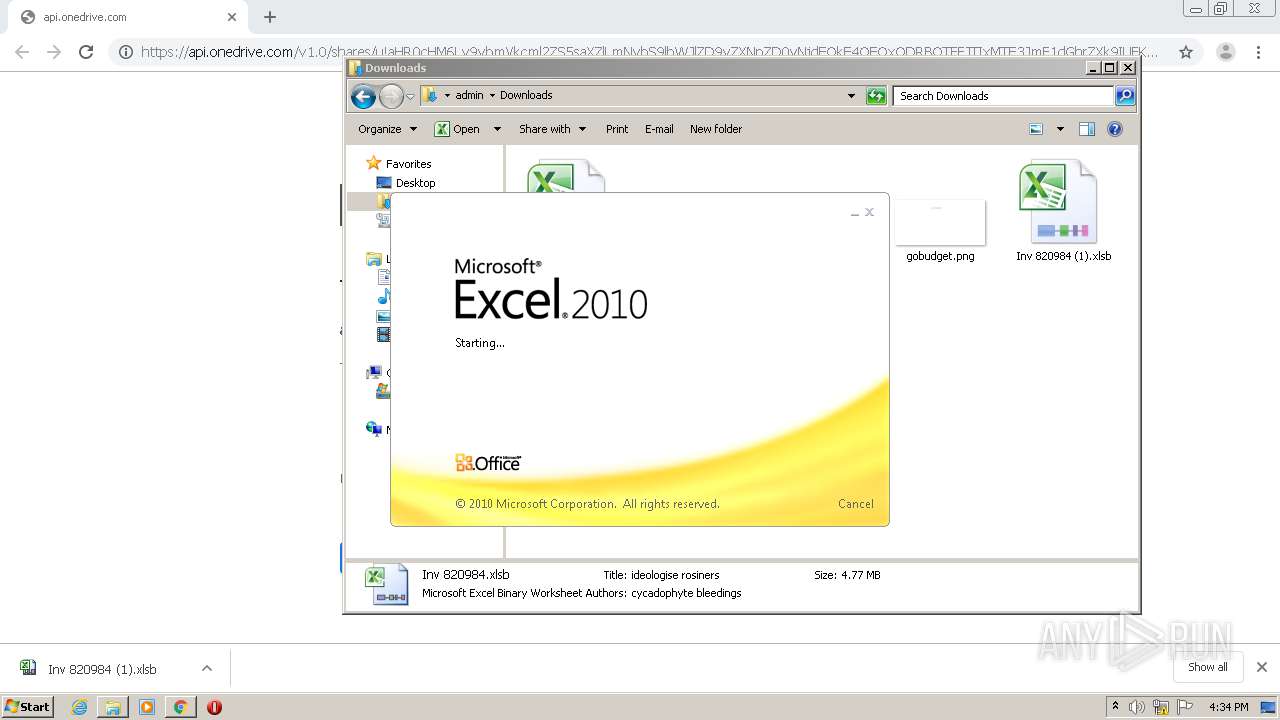Viewport: 1280px width, 720px height.
Task: Toggle the preview pane
Action: [x=1087, y=129]
